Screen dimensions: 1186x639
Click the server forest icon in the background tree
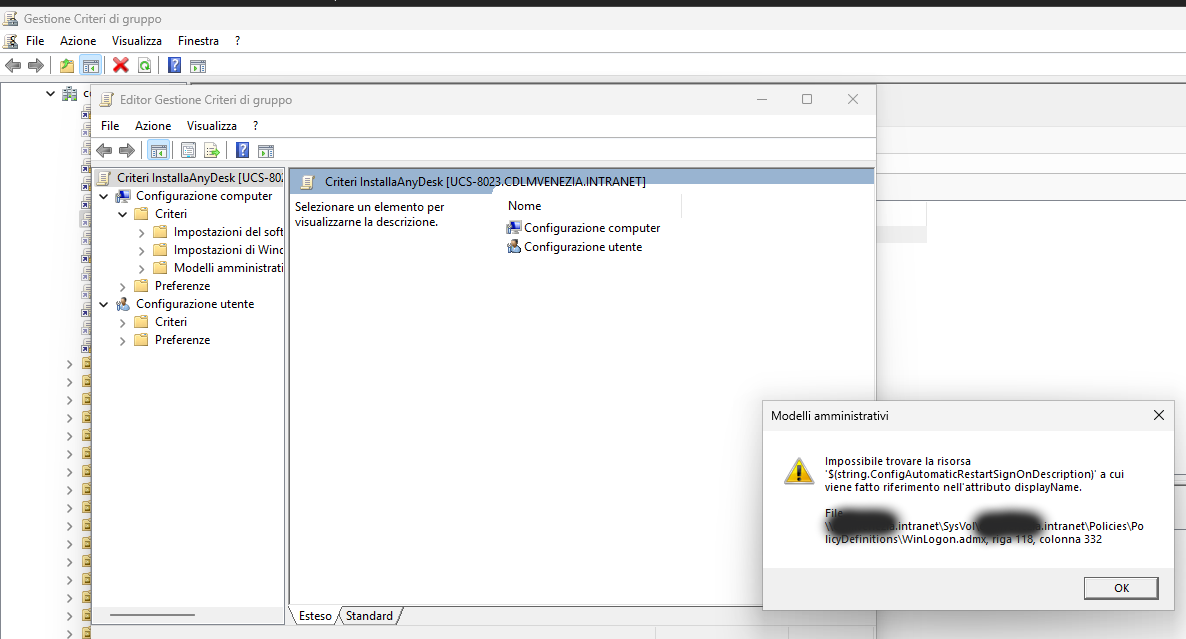(70, 94)
